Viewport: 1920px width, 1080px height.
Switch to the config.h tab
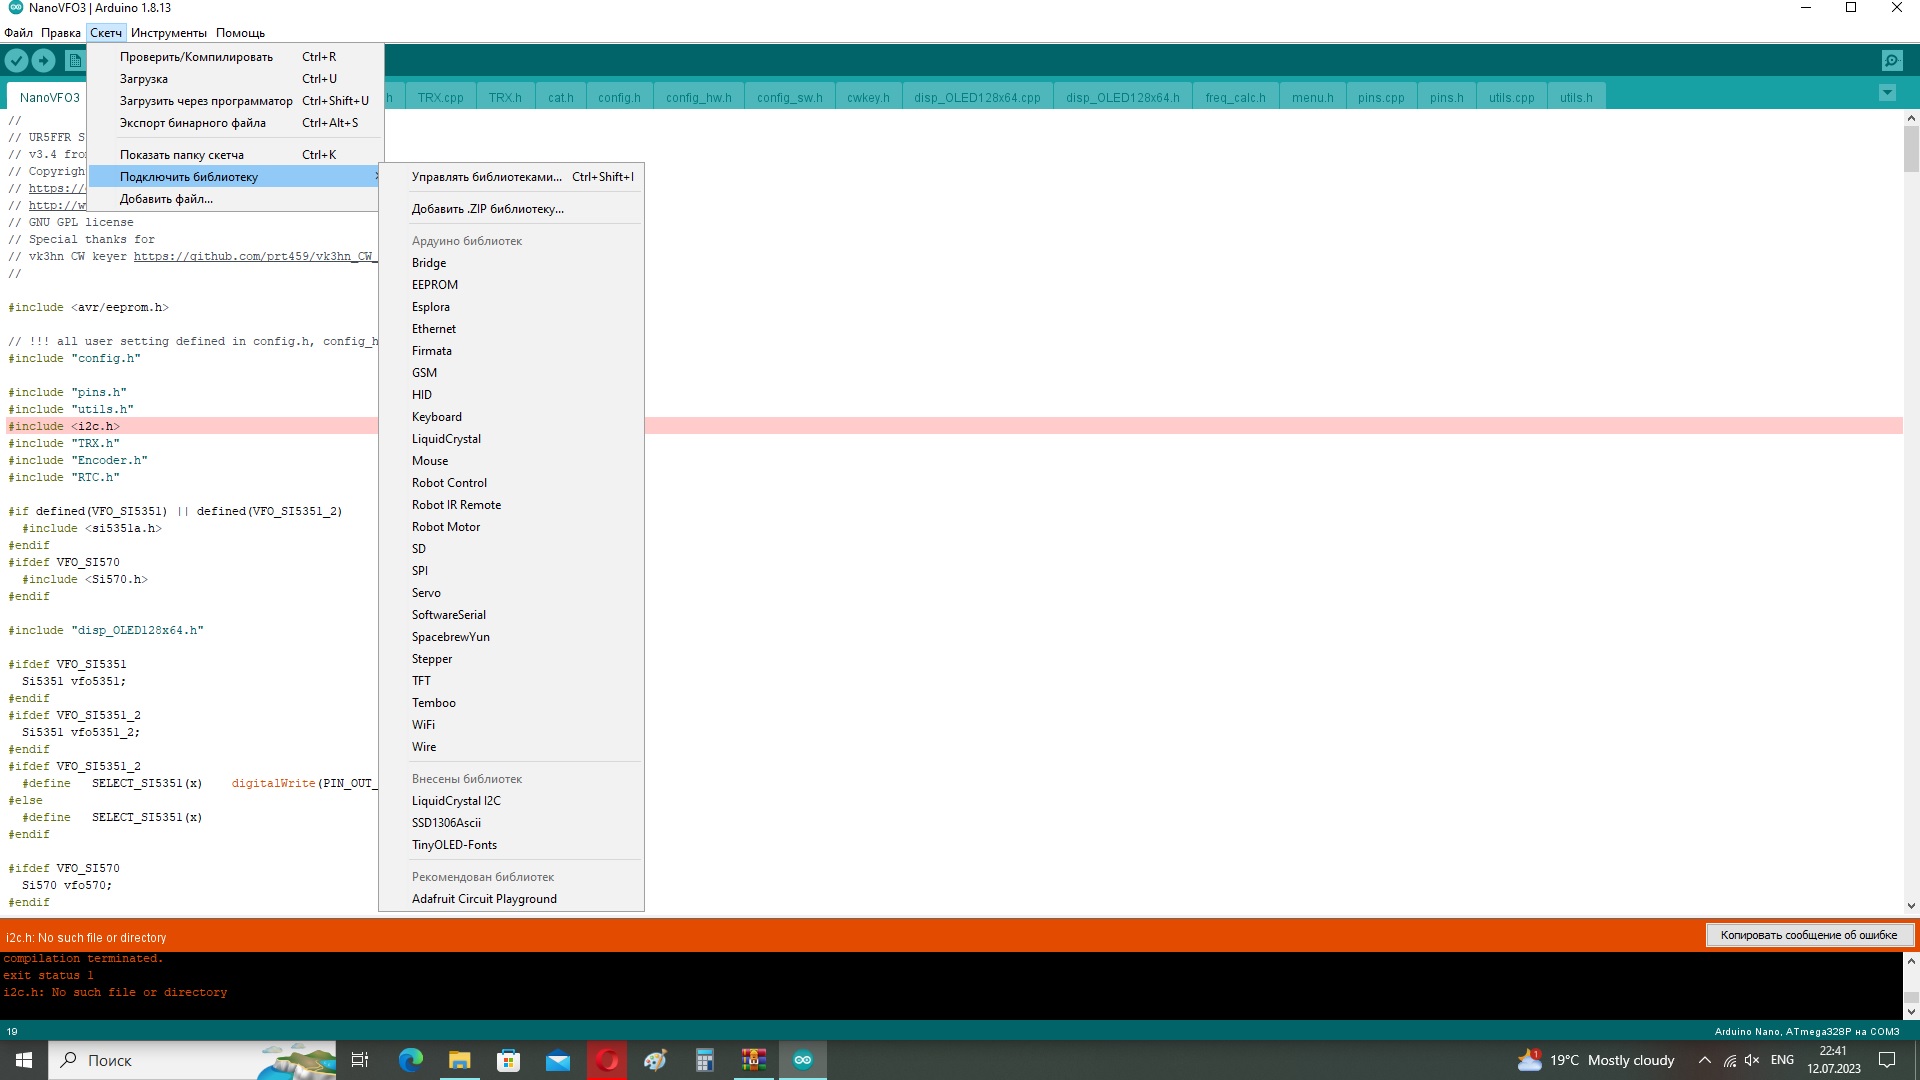(619, 97)
